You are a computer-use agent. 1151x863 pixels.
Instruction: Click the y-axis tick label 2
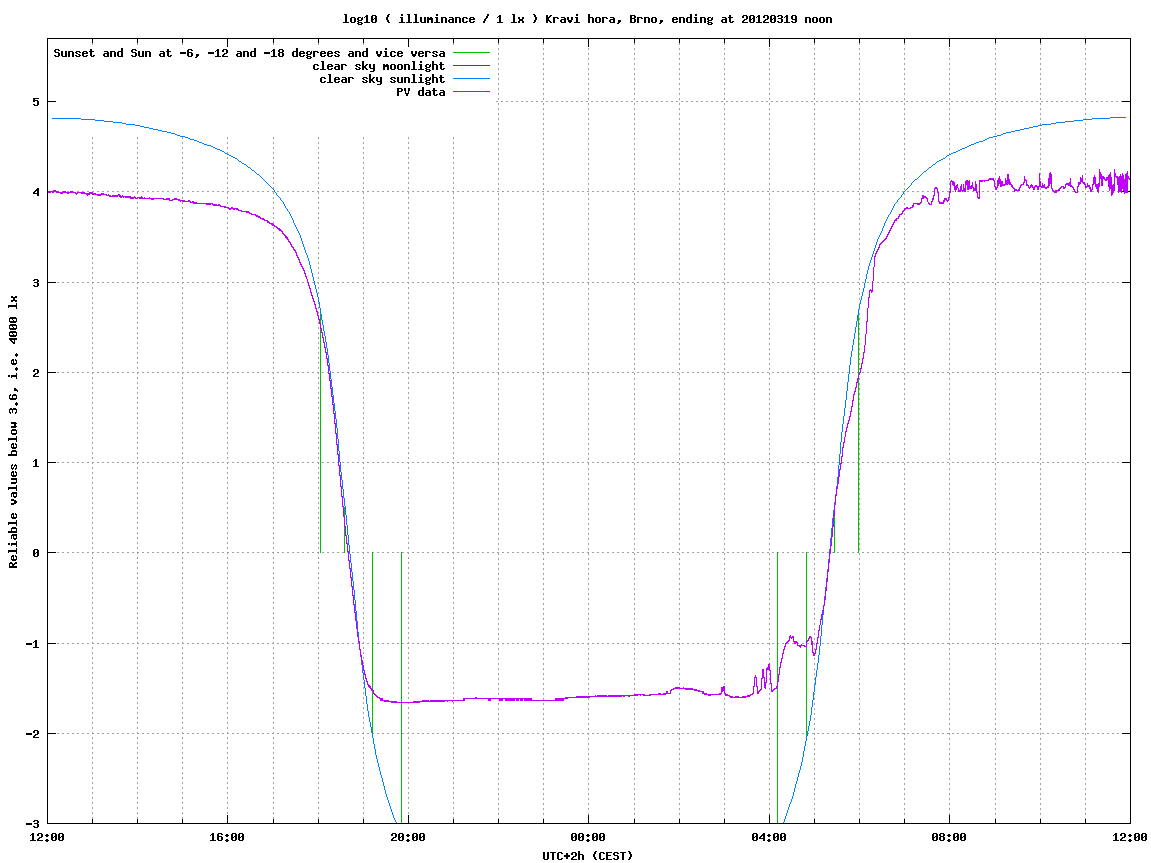click(x=36, y=373)
